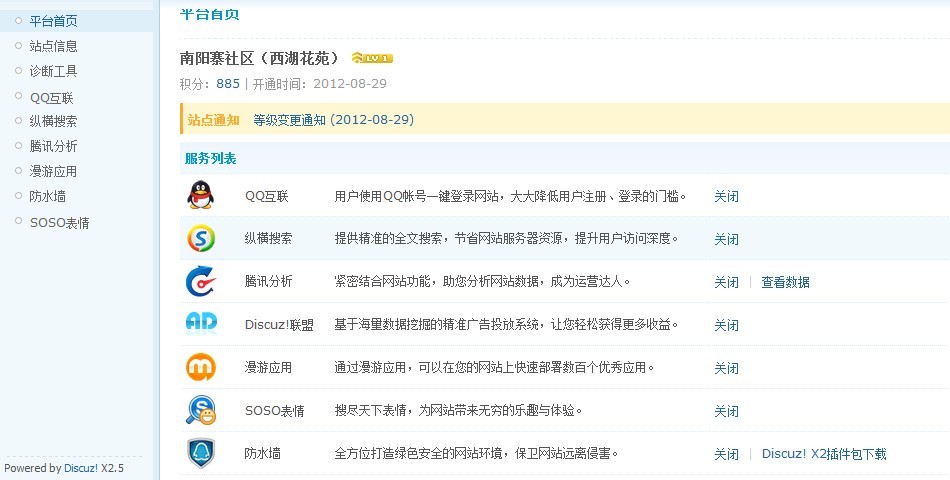Image resolution: width=950 pixels, height=480 pixels.
Task: Select 防水墙 in the sidebar
Action: (x=47, y=196)
